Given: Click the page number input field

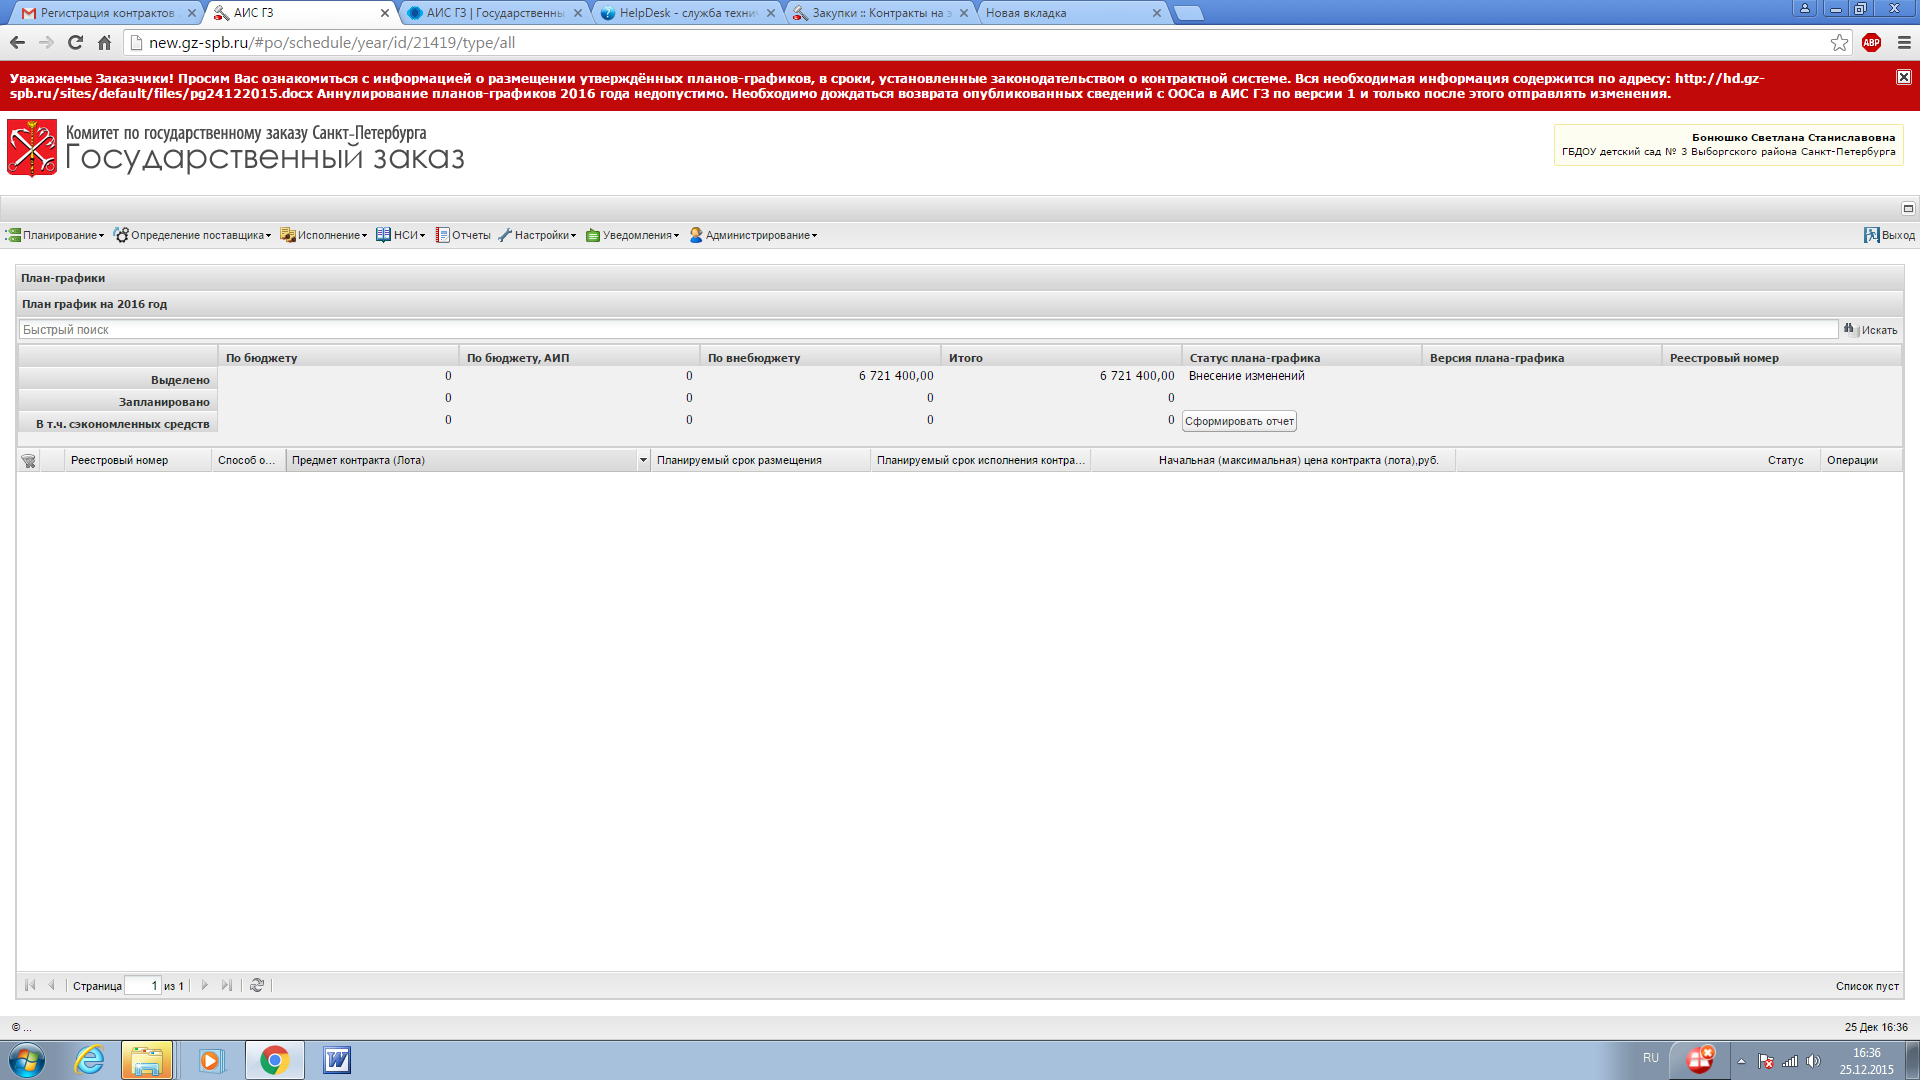Looking at the screenshot, I should (143, 985).
